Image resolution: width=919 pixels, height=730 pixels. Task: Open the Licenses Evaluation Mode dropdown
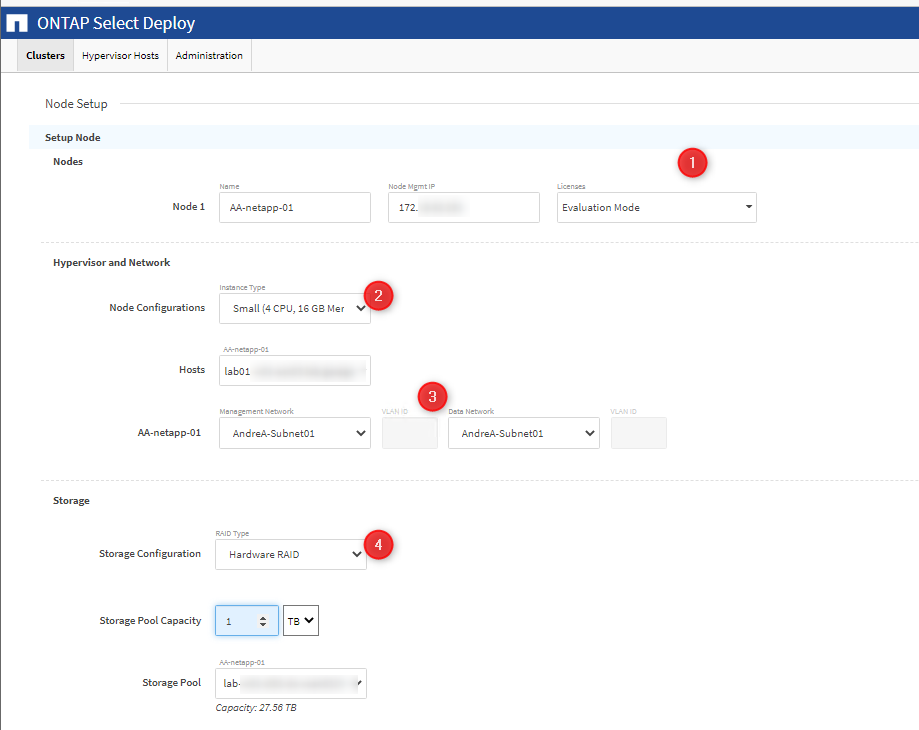[x=656, y=208]
